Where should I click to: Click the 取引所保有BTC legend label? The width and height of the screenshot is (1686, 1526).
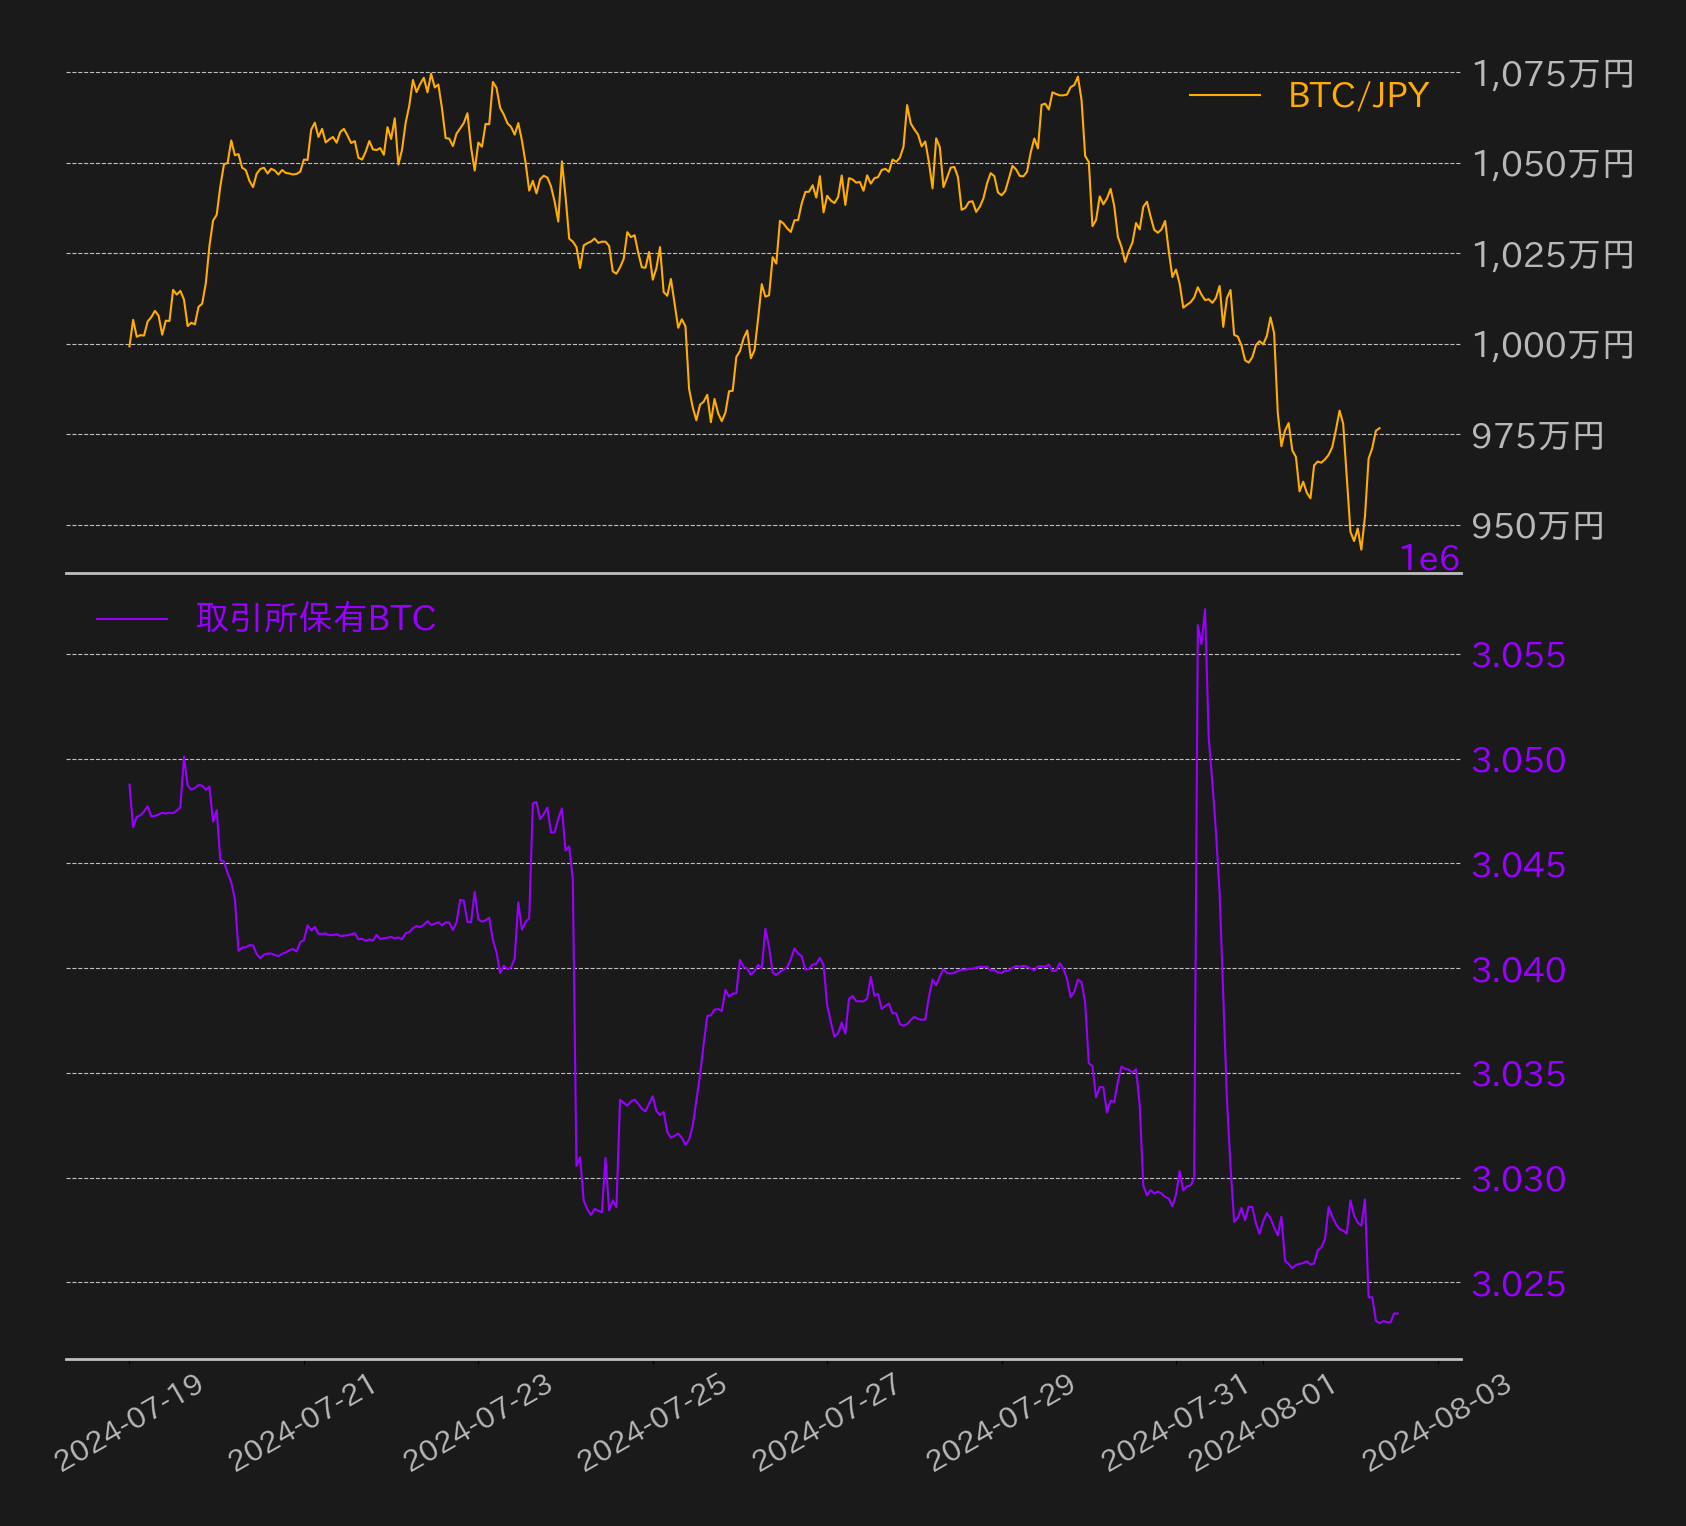(316, 618)
